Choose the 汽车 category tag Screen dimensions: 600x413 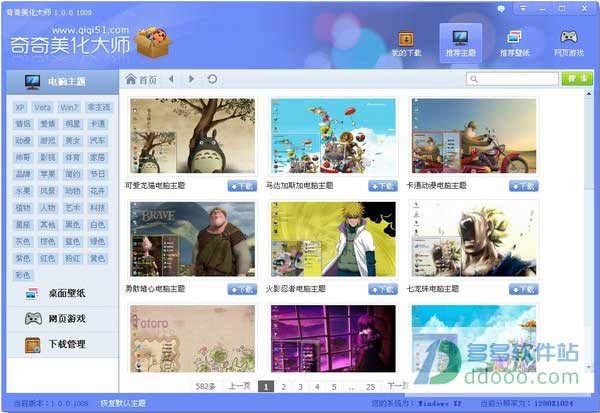tap(98, 141)
